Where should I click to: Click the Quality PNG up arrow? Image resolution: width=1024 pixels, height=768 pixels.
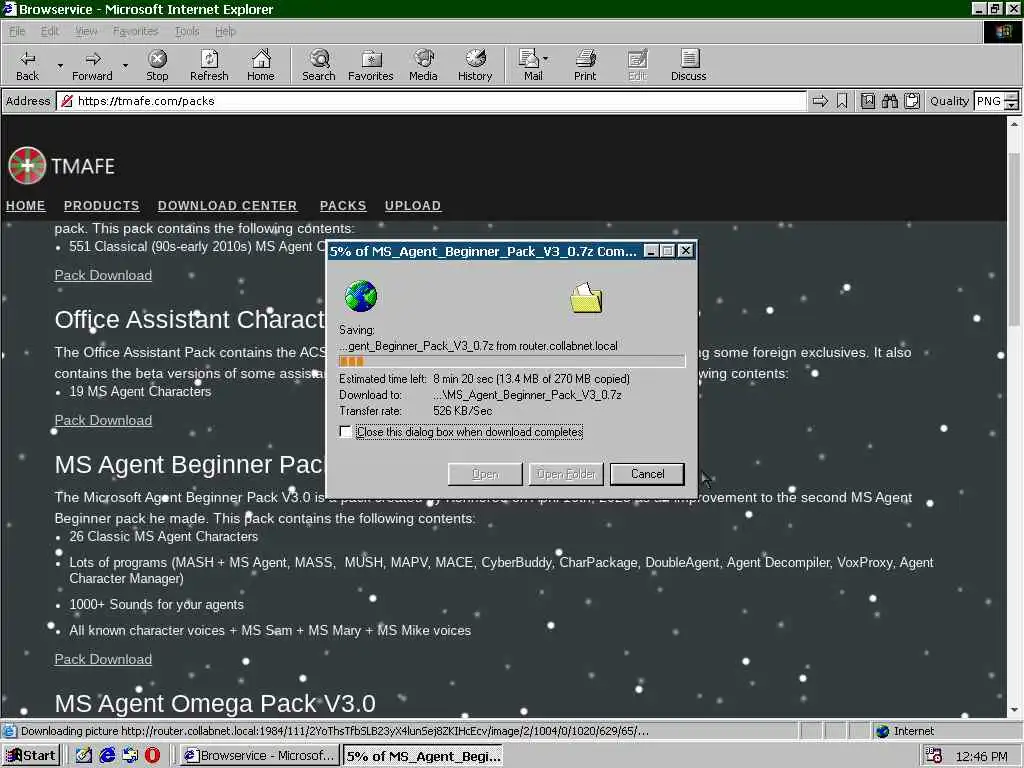point(1012,97)
